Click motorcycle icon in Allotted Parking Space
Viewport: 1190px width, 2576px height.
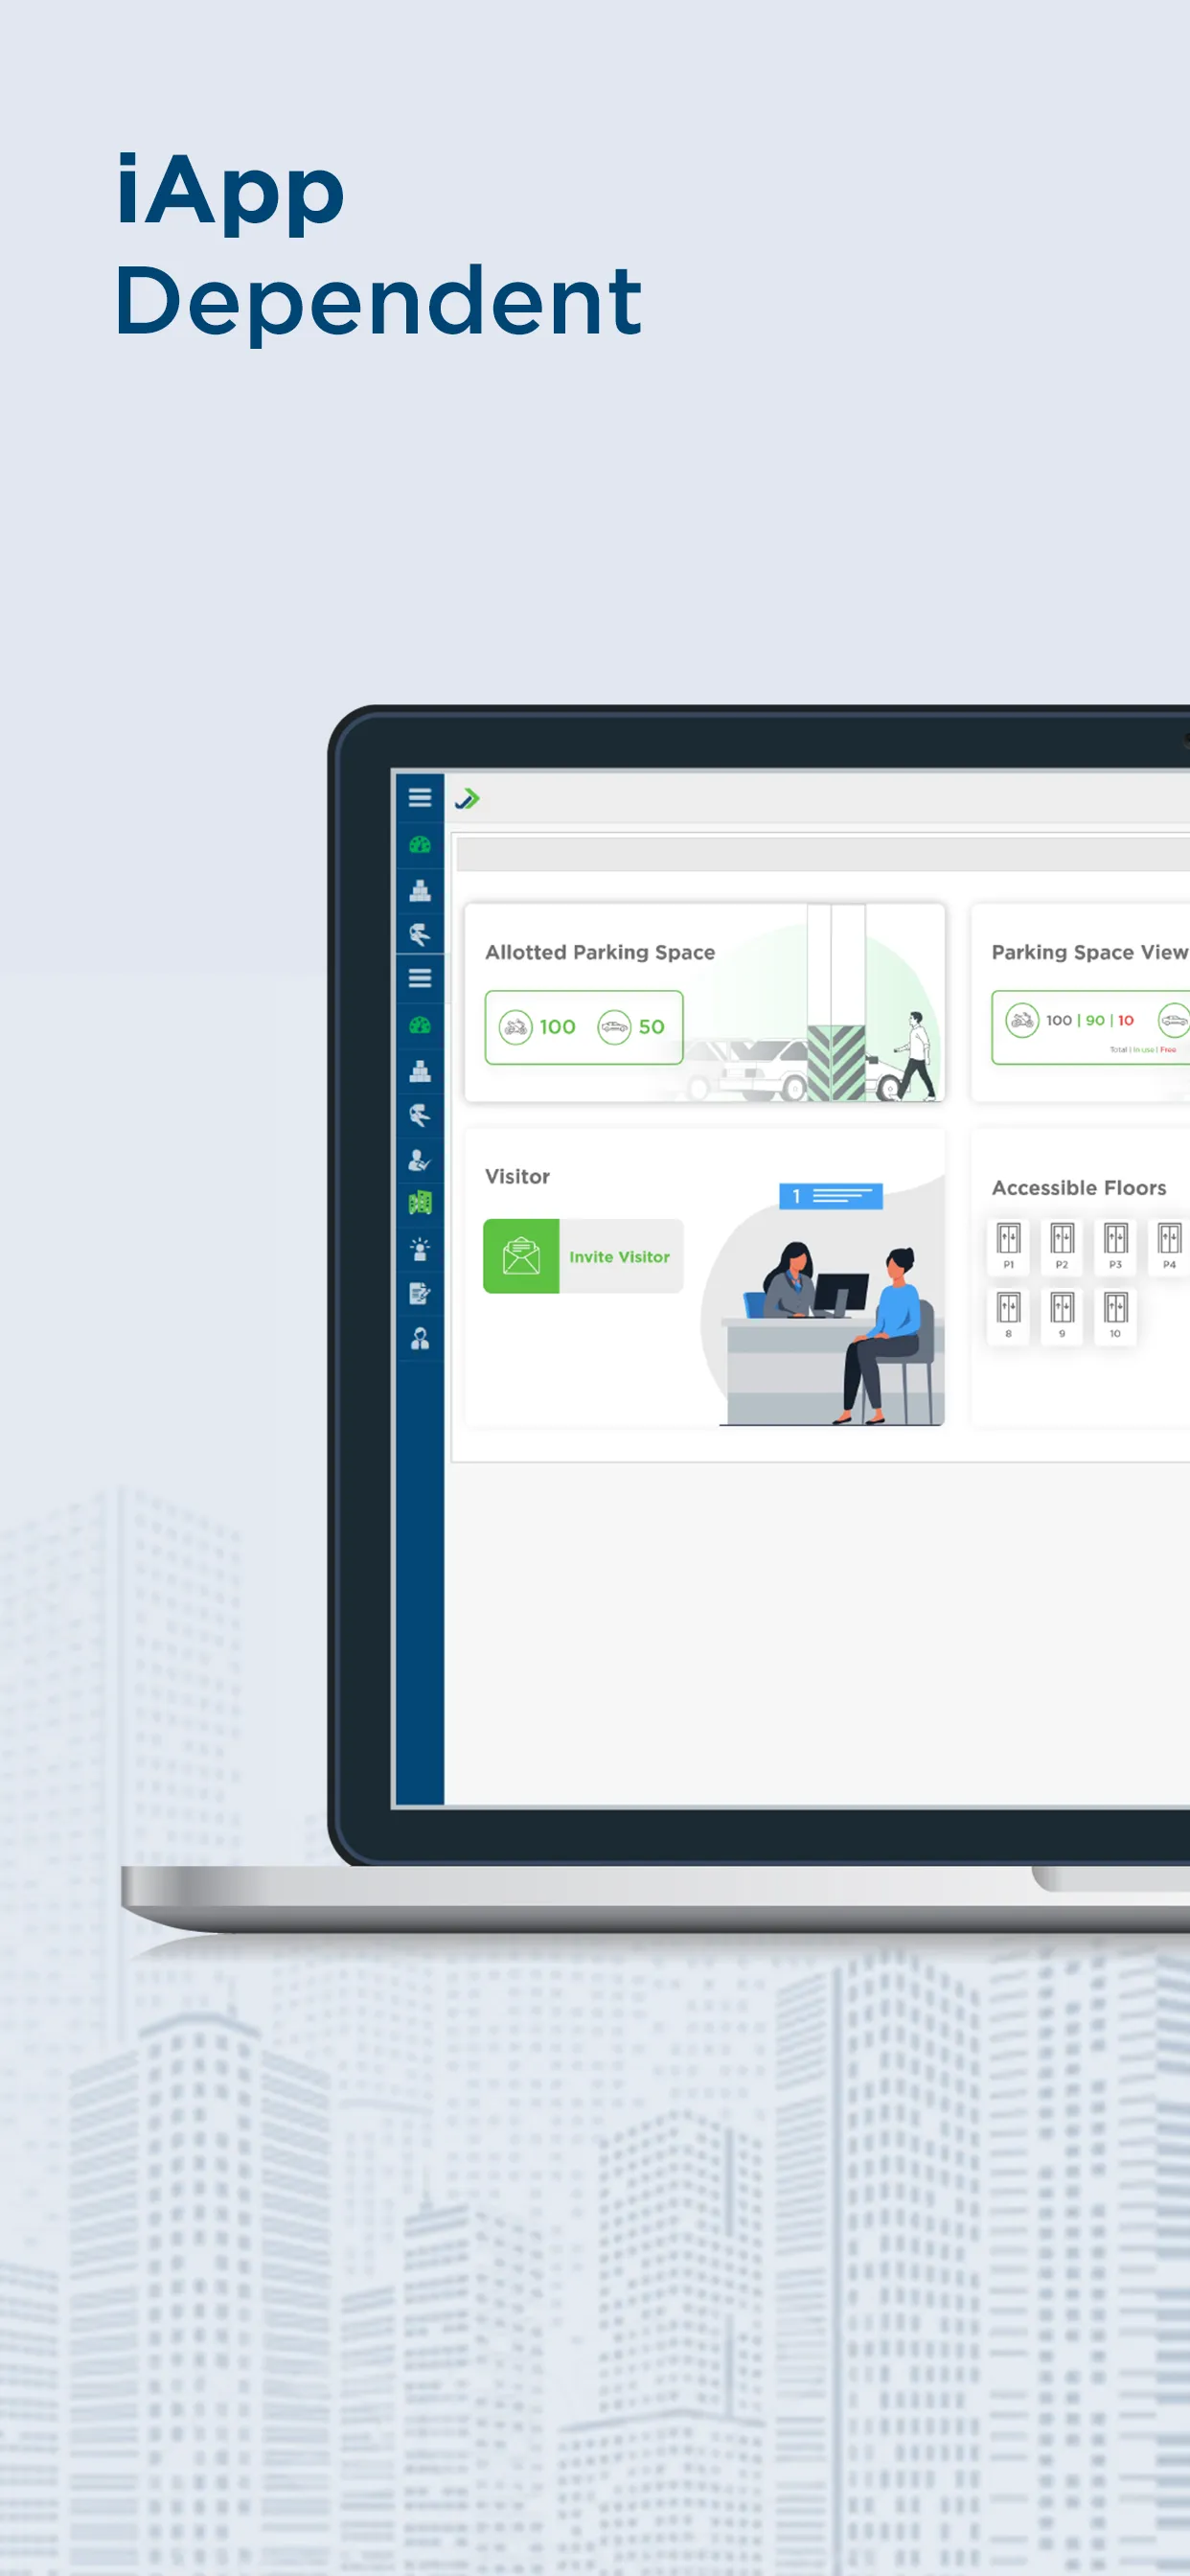click(515, 1026)
